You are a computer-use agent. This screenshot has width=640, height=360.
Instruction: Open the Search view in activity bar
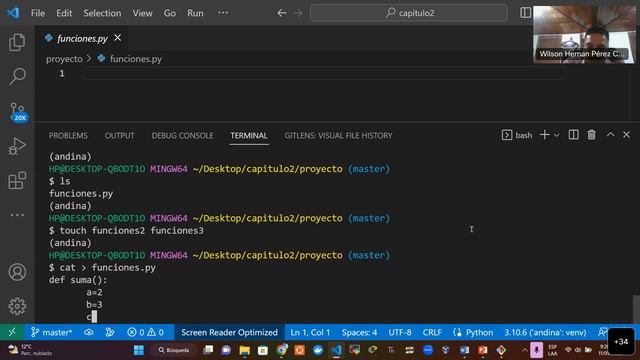(x=17, y=76)
